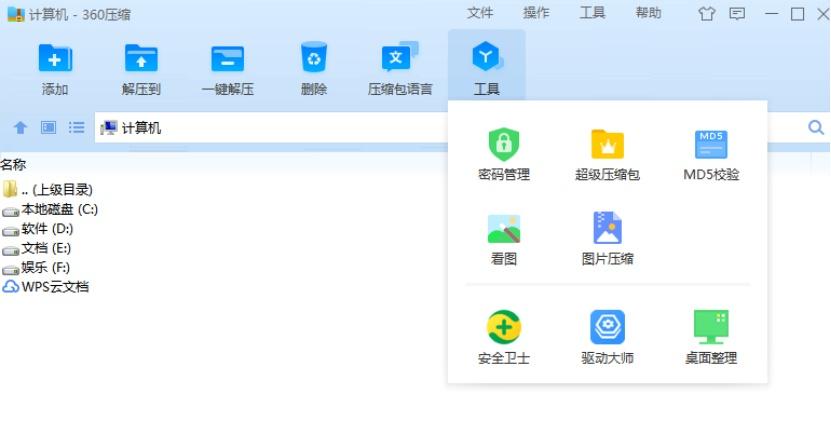Launch the 图片压缩 image compression tool

607,239
